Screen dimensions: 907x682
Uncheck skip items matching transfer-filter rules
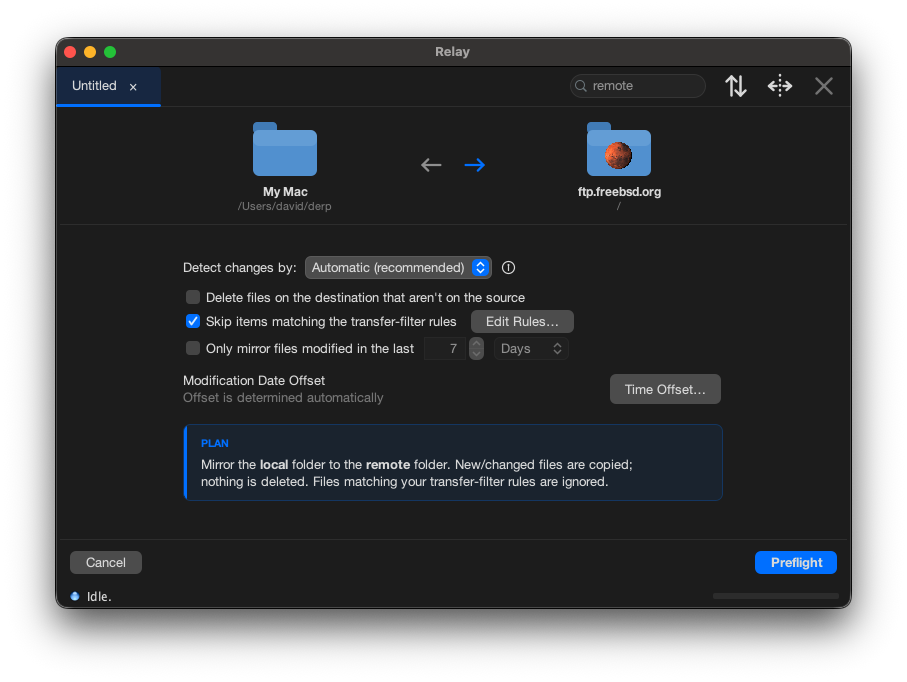(193, 322)
